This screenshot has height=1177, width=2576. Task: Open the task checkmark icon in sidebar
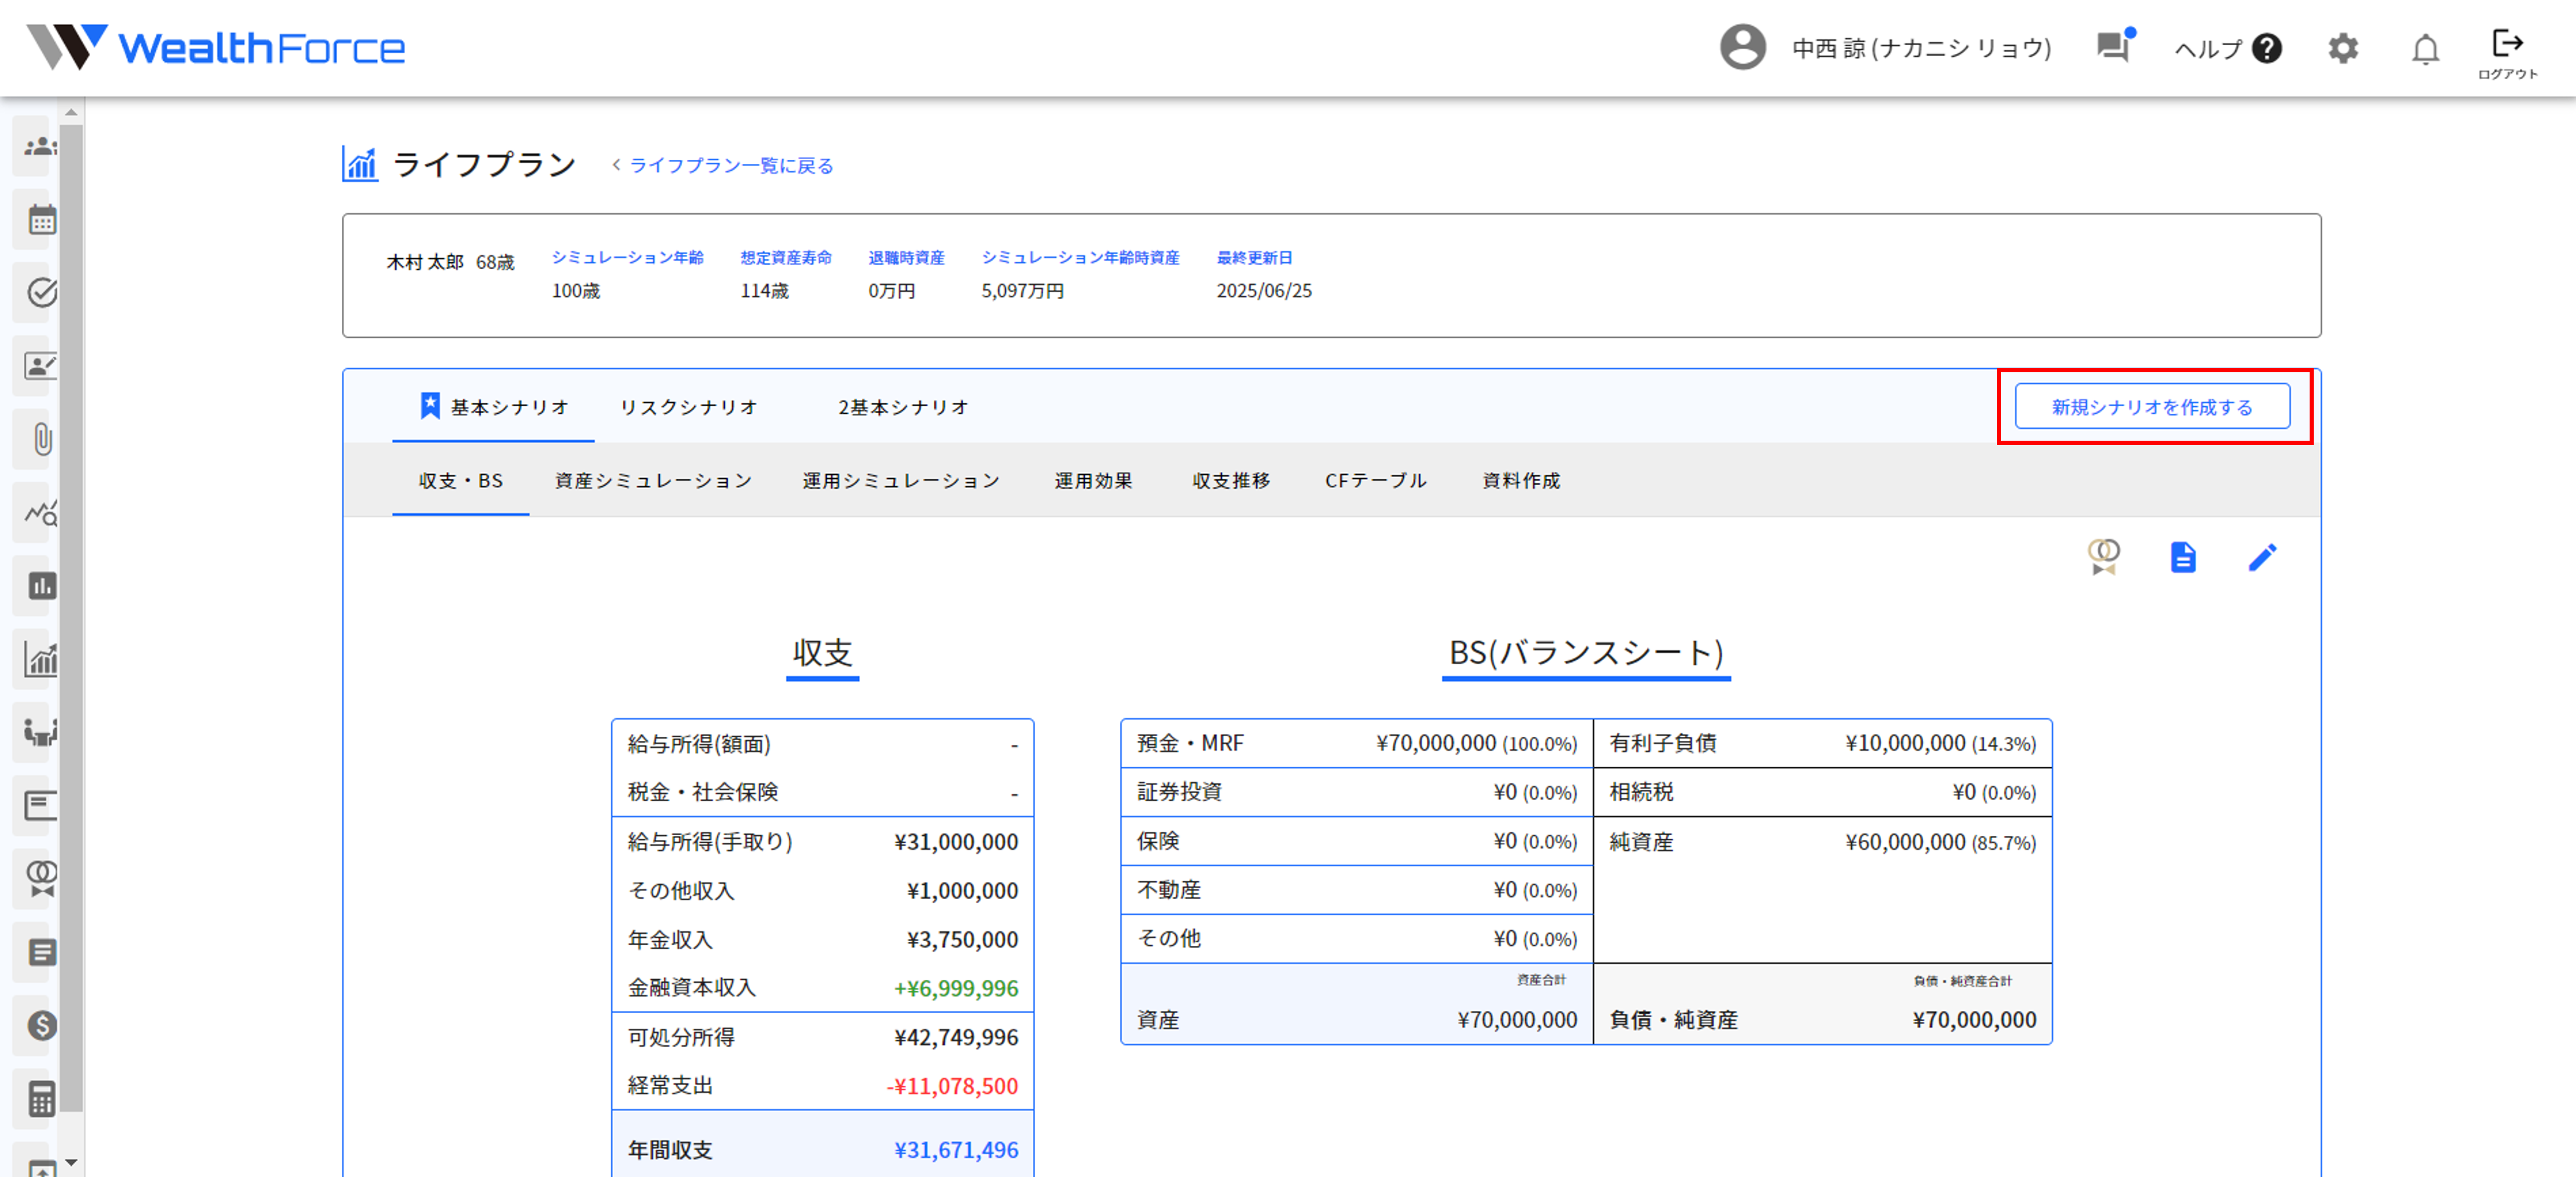41,293
